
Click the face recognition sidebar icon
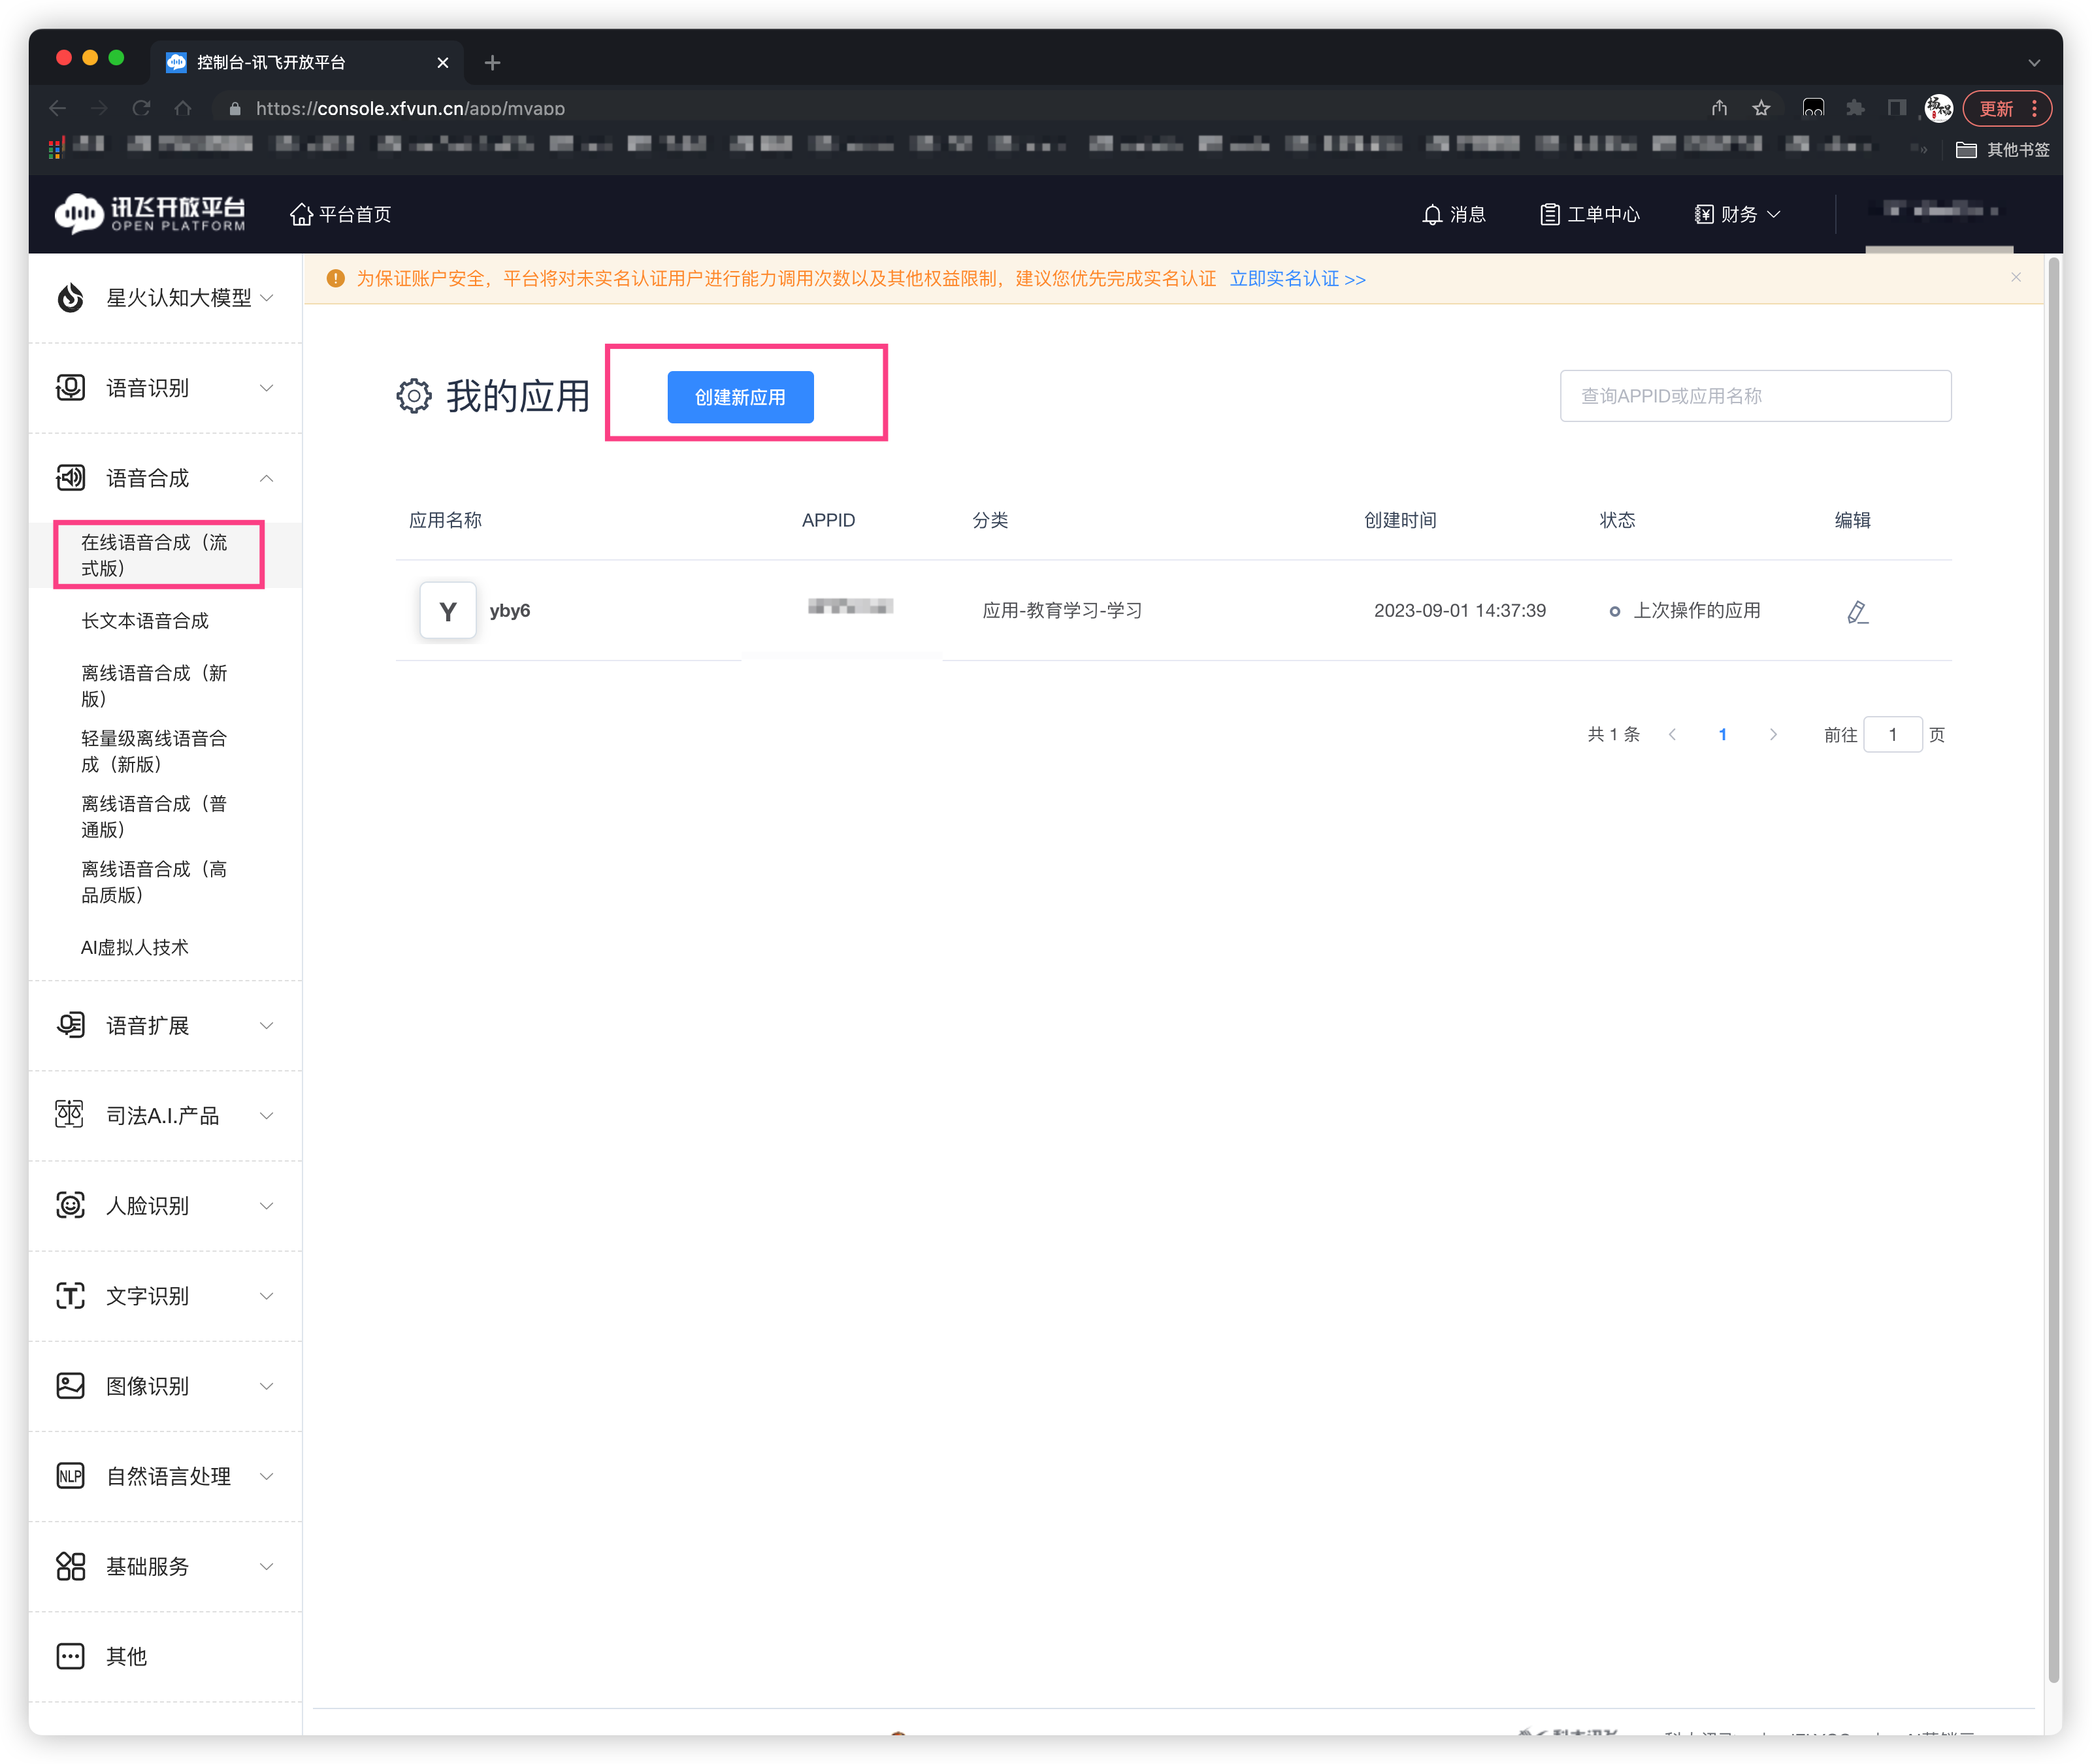coord(70,1205)
